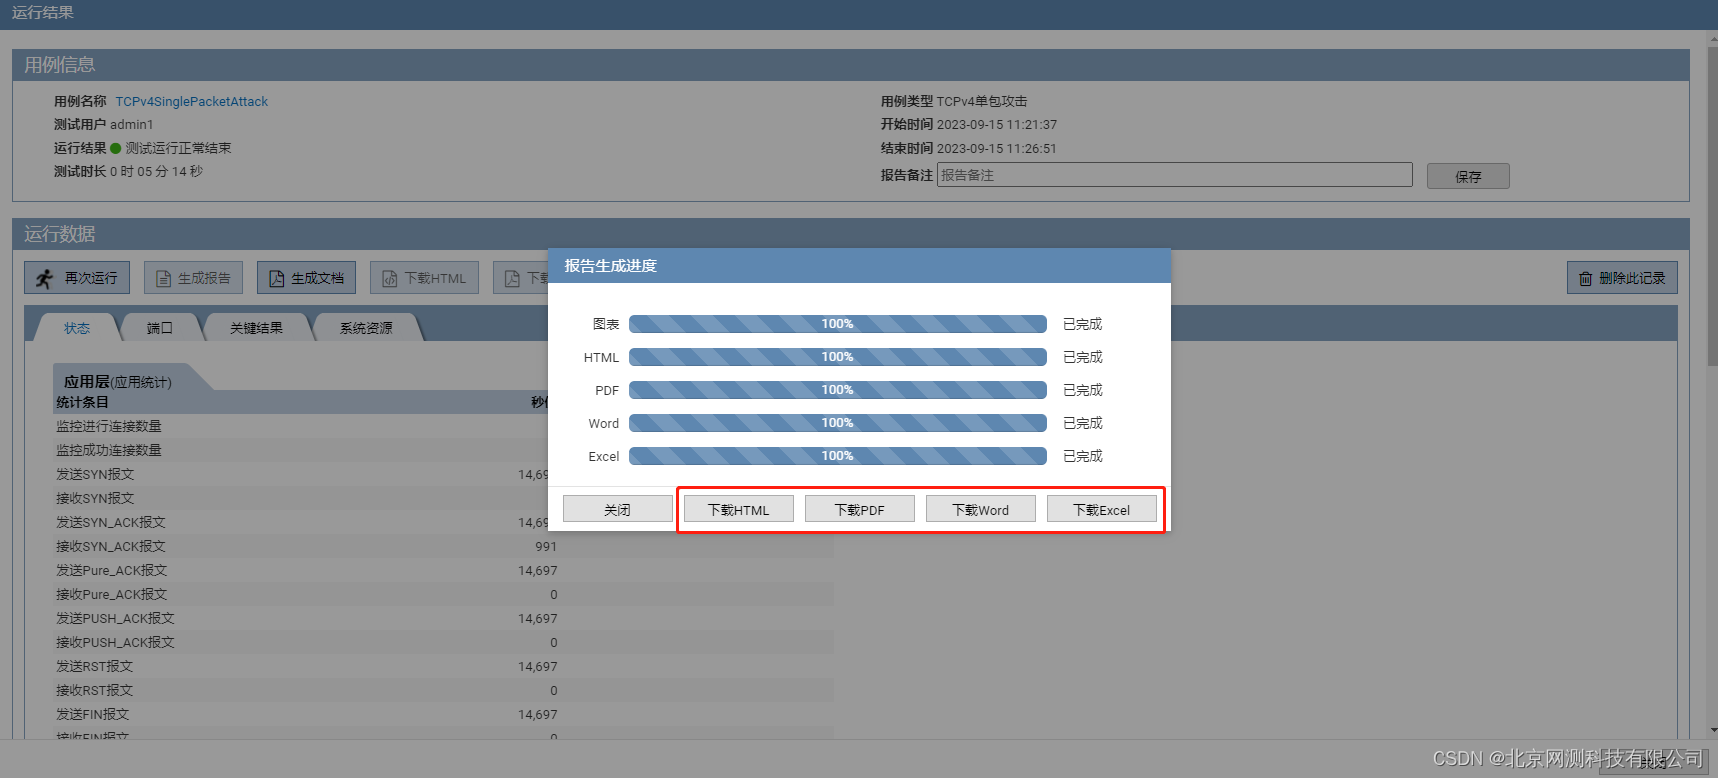Click the 下载Excel button

[x=1101, y=509]
